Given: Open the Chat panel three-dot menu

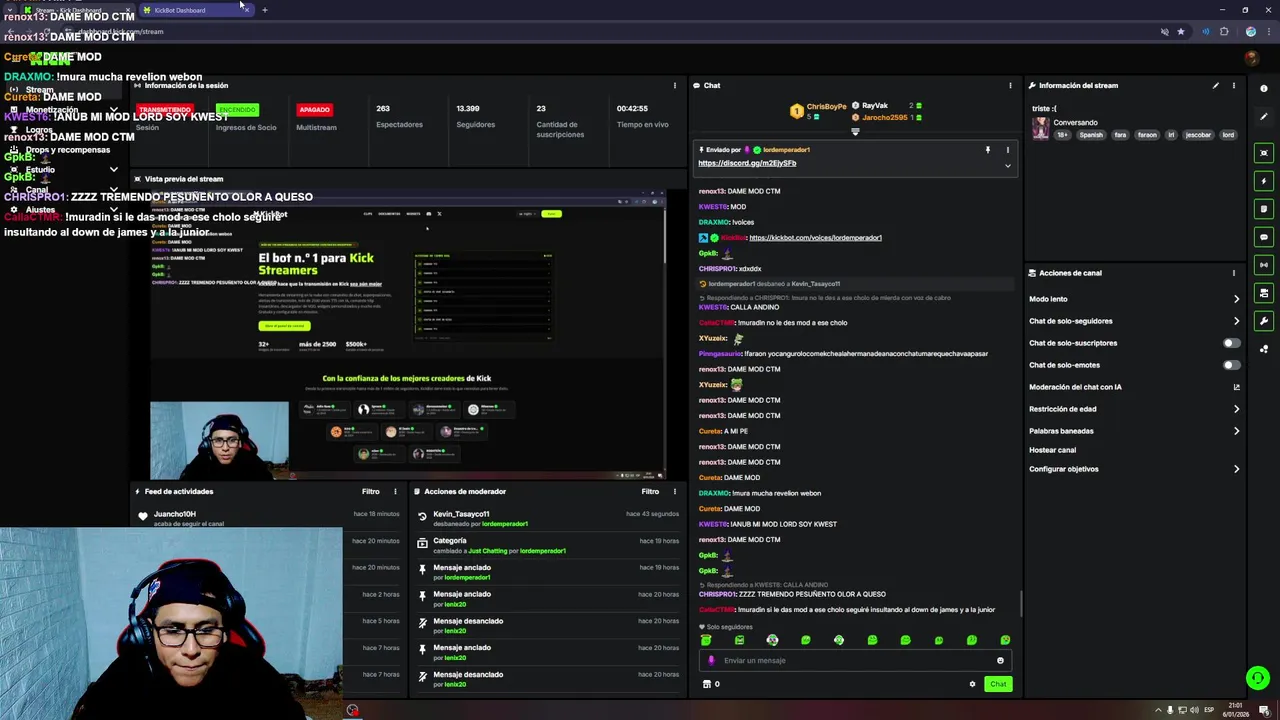Looking at the screenshot, I should click(x=1010, y=85).
